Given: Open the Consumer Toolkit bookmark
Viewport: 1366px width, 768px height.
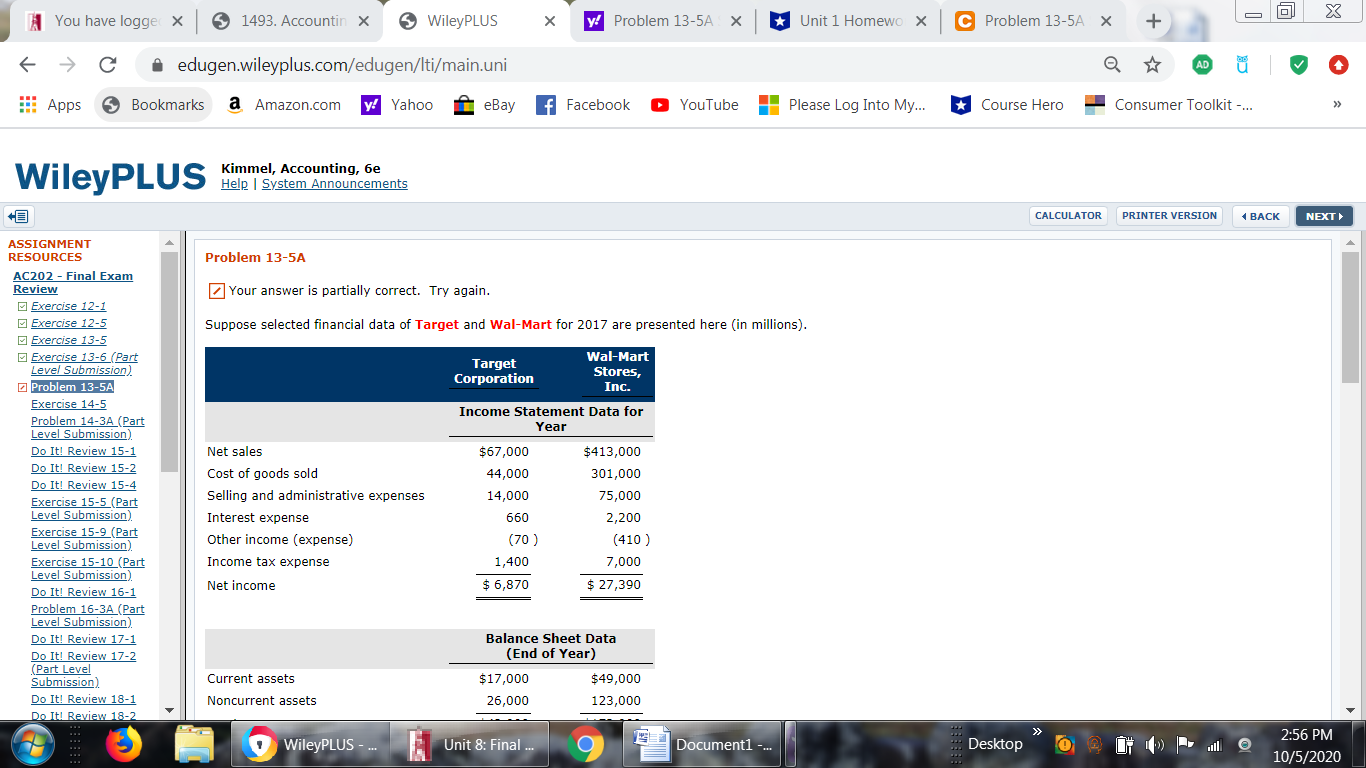Looking at the screenshot, I should pos(1169,105).
